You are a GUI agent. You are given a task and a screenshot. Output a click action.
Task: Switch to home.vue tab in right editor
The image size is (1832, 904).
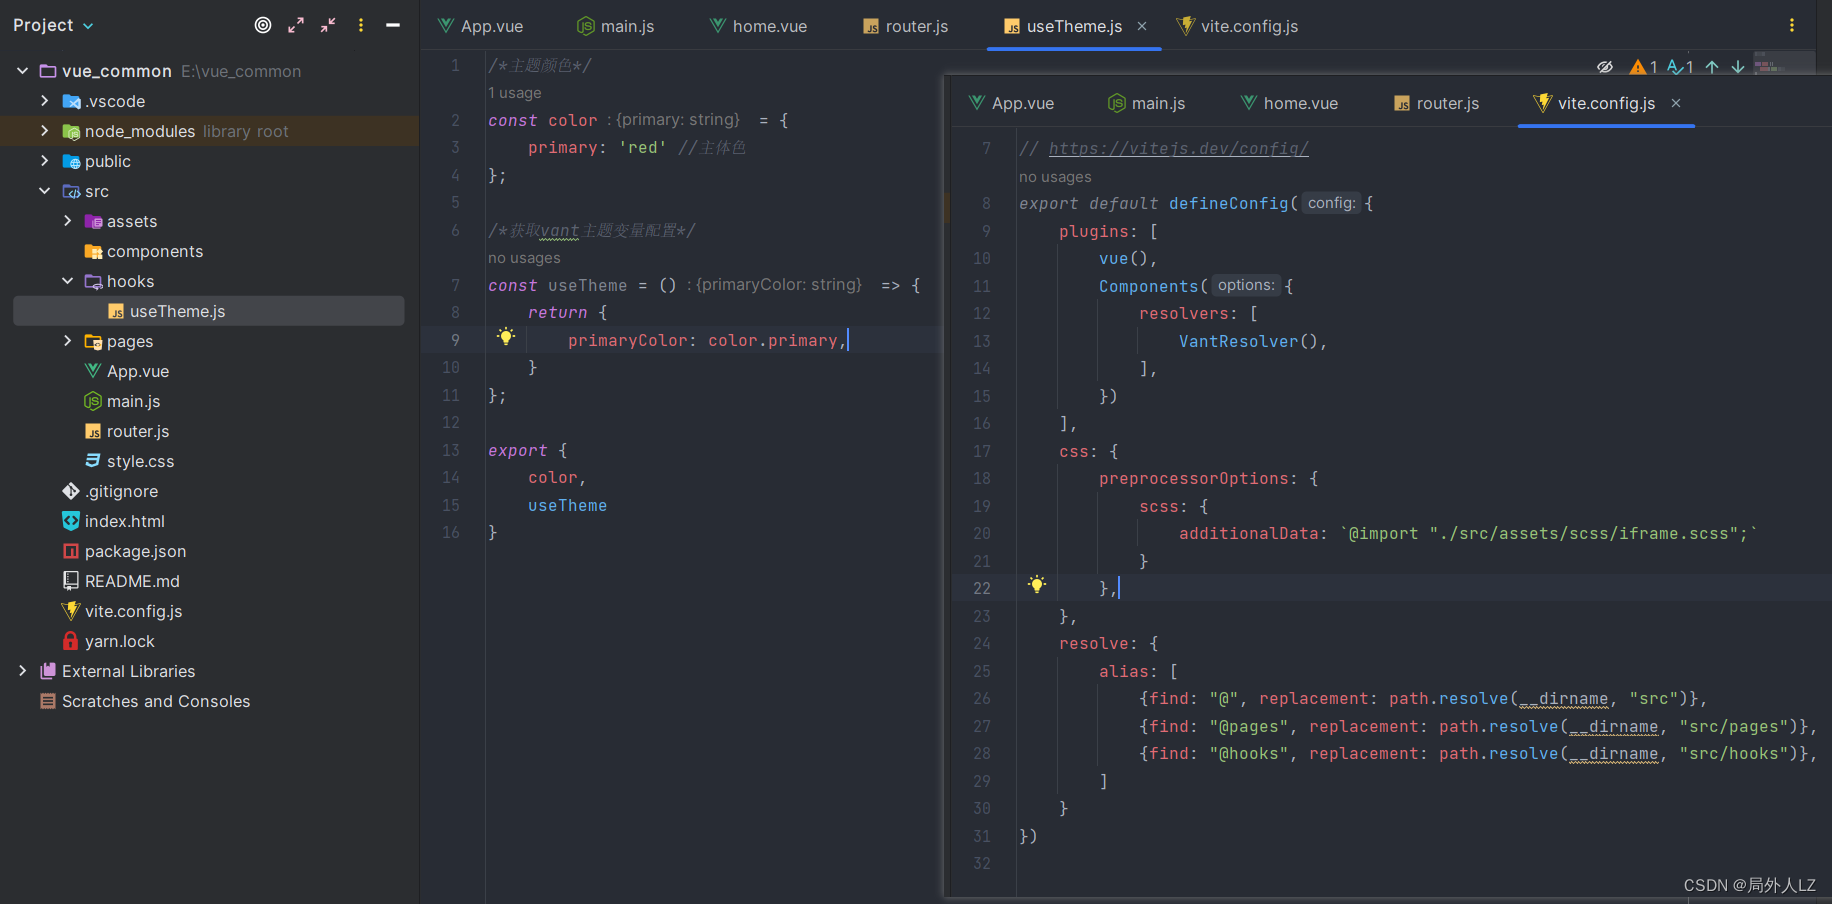(x=1289, y=103)
